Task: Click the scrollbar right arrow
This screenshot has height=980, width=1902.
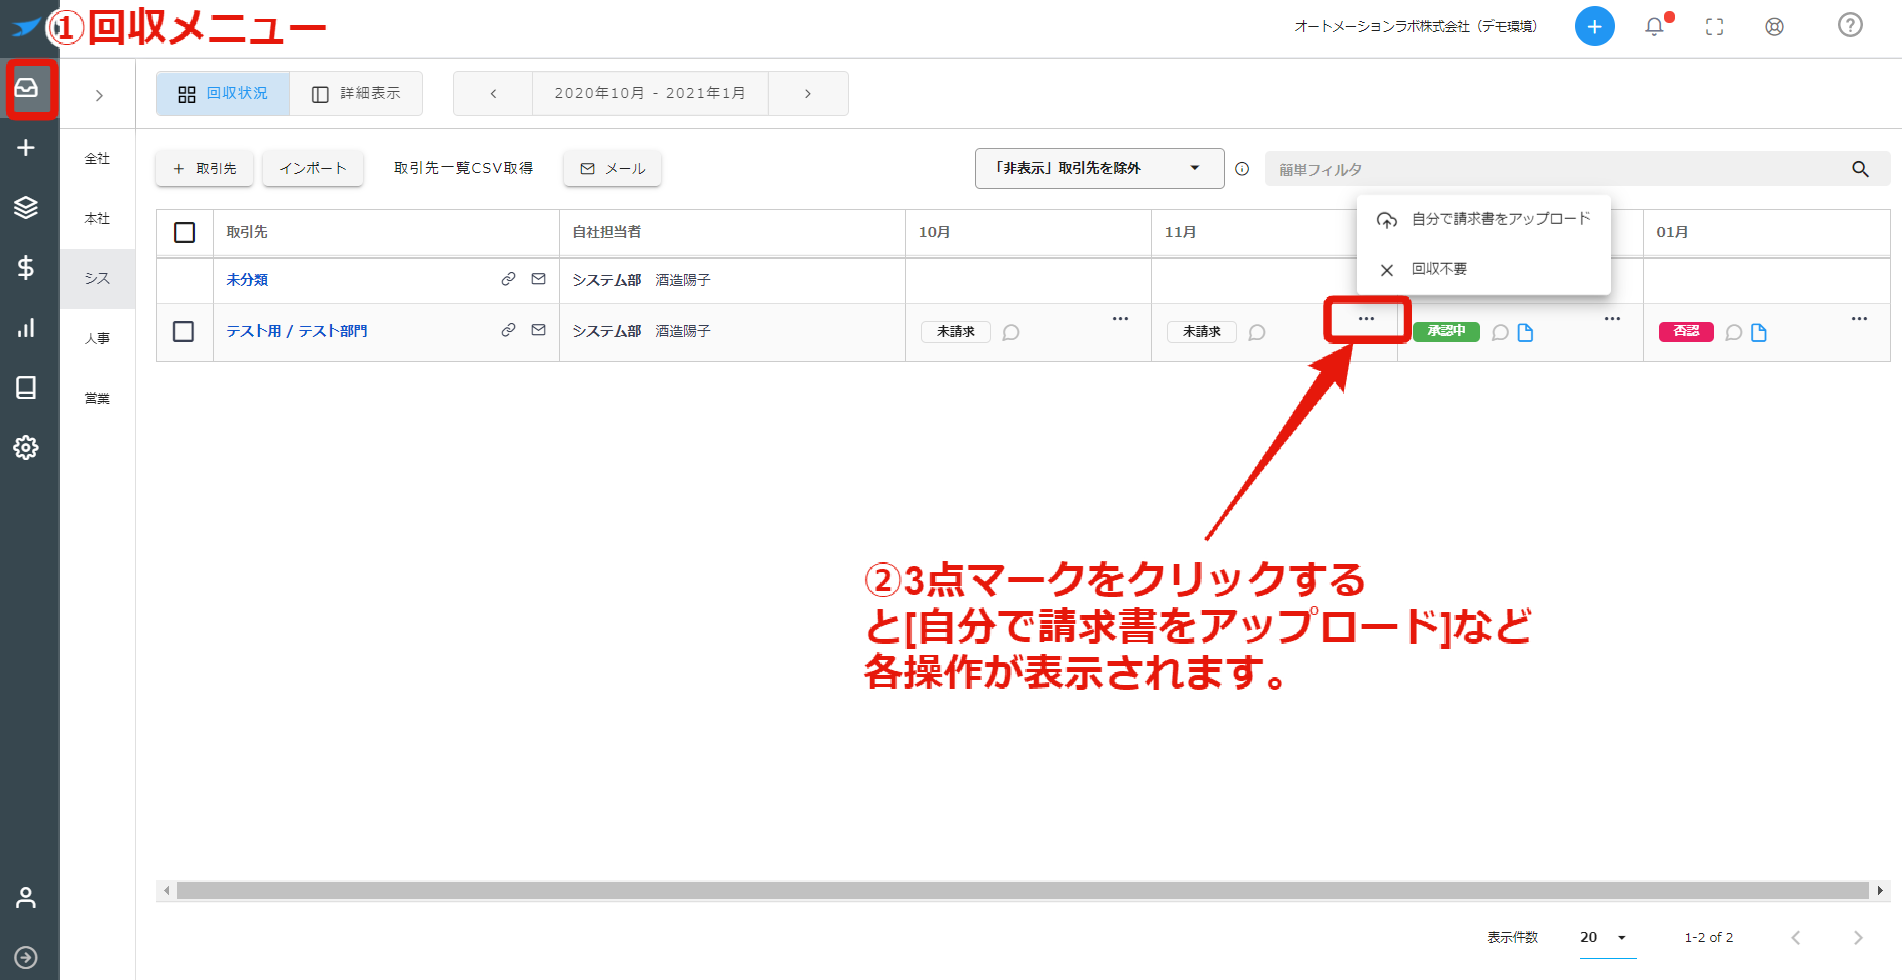Action: tap(1880, 890)
